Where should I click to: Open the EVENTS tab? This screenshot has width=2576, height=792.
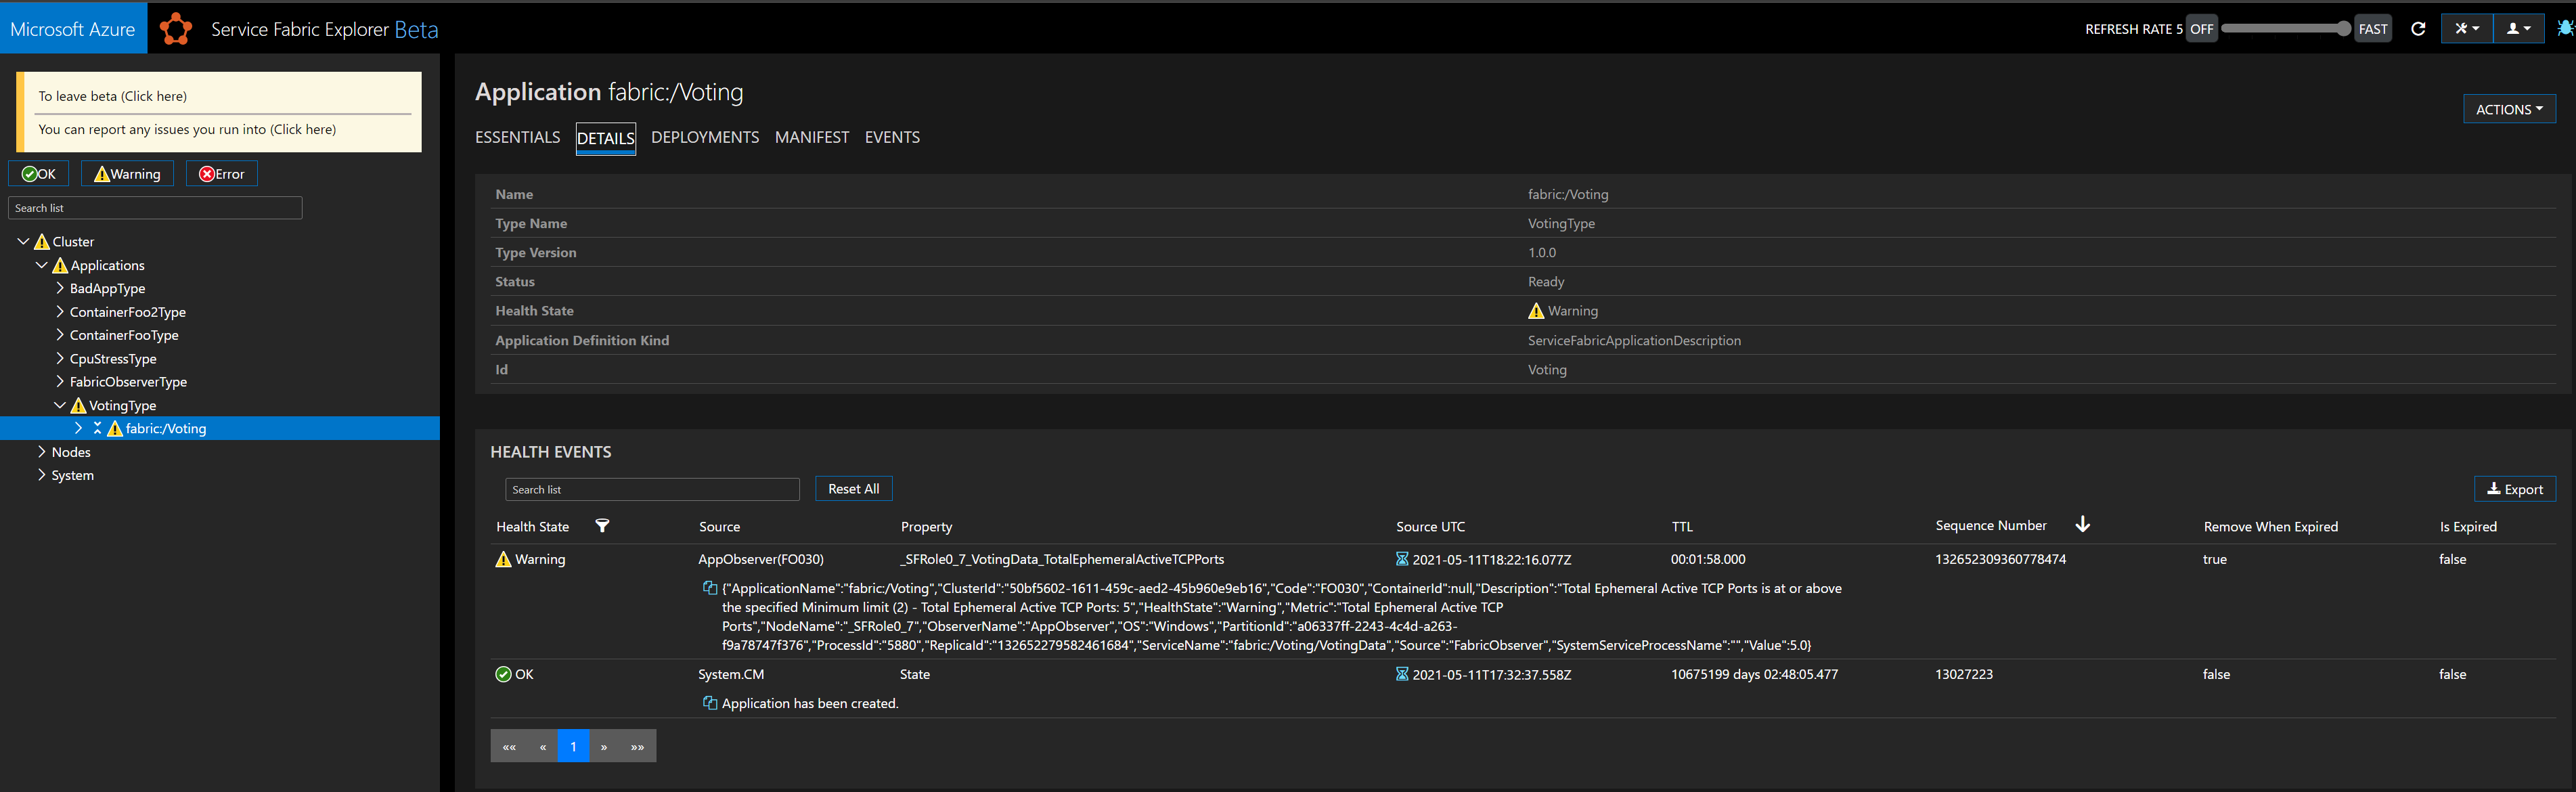(x=891, y=137)
